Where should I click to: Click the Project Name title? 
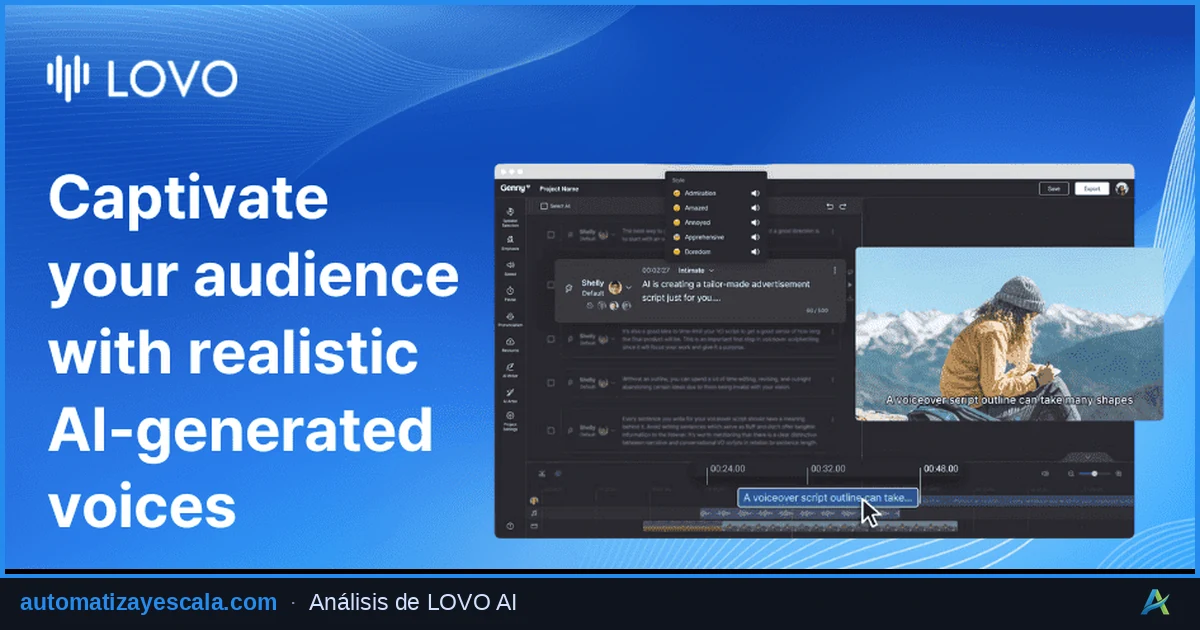click(x=559, y=188)
